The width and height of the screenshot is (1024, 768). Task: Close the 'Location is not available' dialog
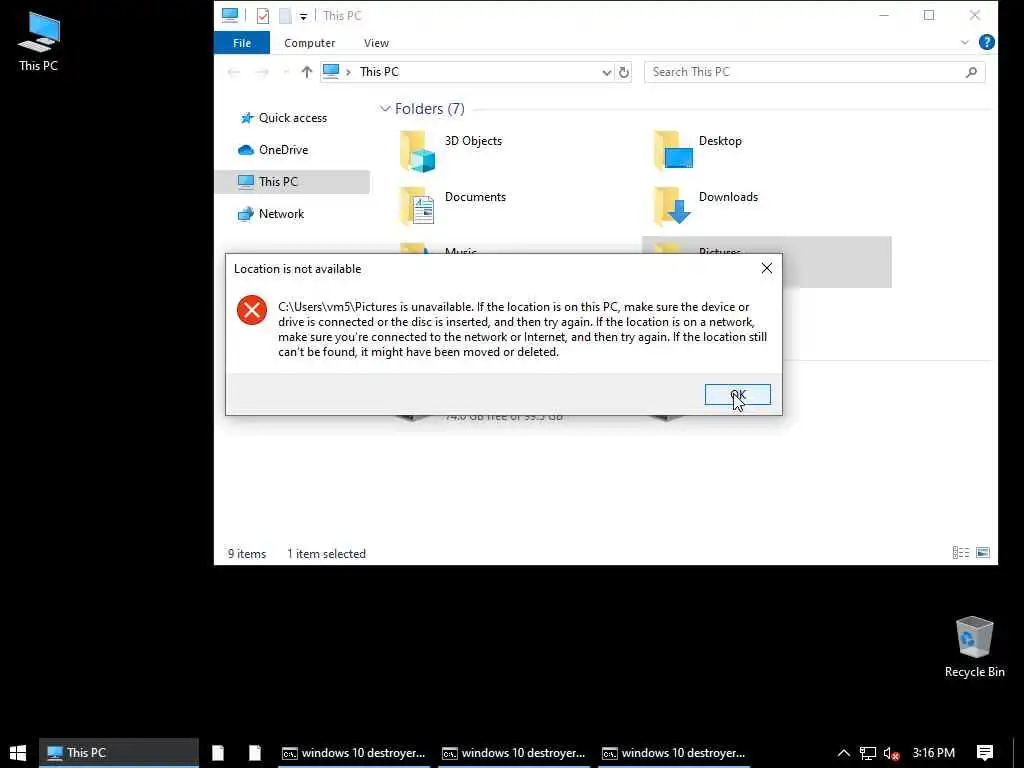tap(767, 268)
